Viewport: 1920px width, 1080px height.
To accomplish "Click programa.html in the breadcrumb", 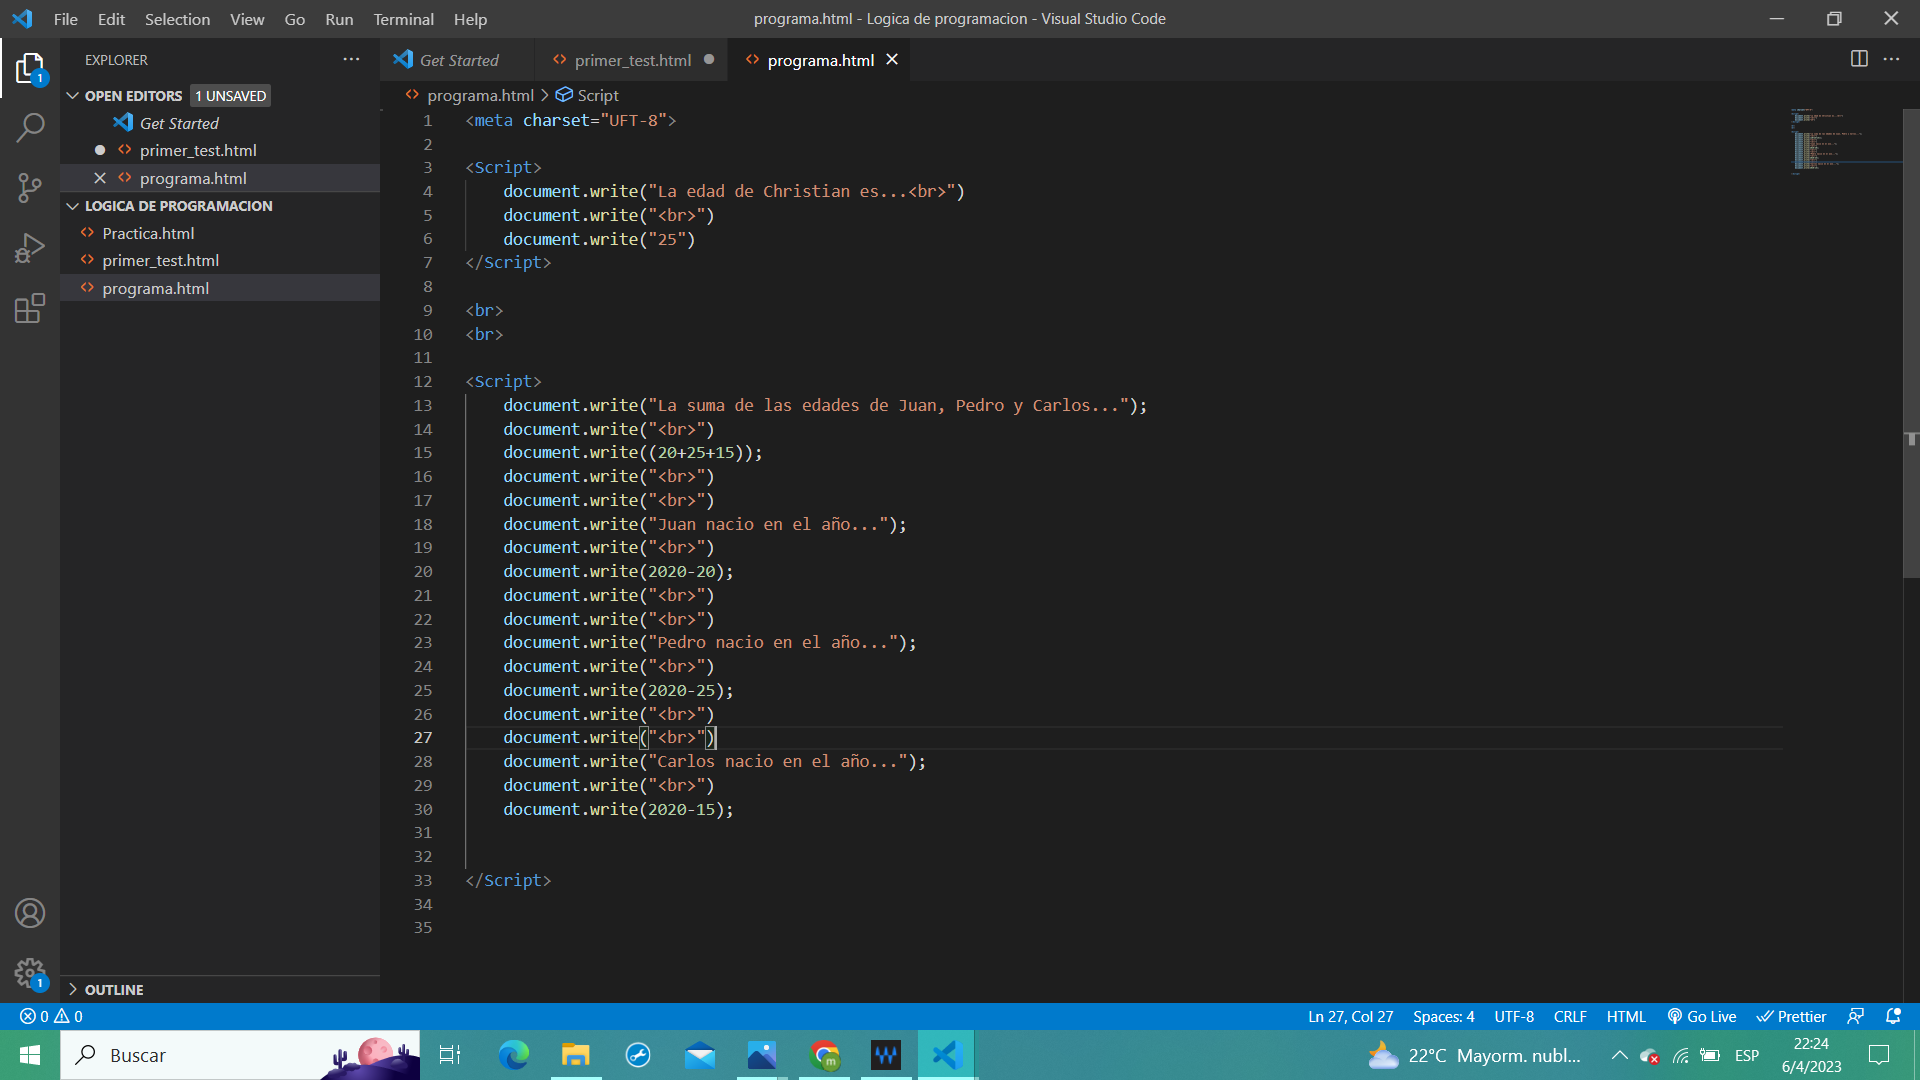I will 480,95.
